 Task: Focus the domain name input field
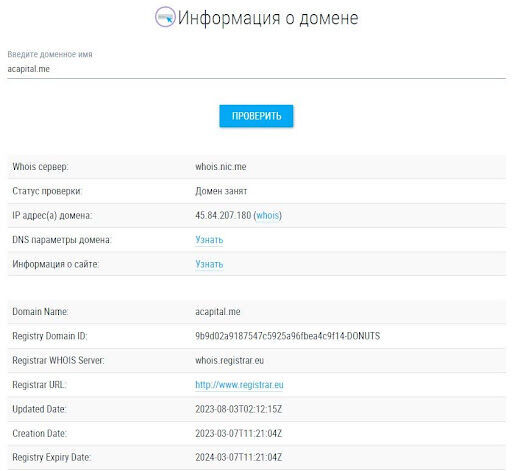pyautogui.click(x=256, y=69)
